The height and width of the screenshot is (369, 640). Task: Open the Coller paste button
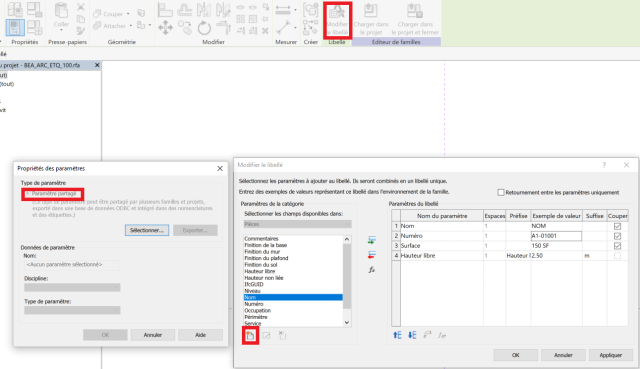pos(61,16)
